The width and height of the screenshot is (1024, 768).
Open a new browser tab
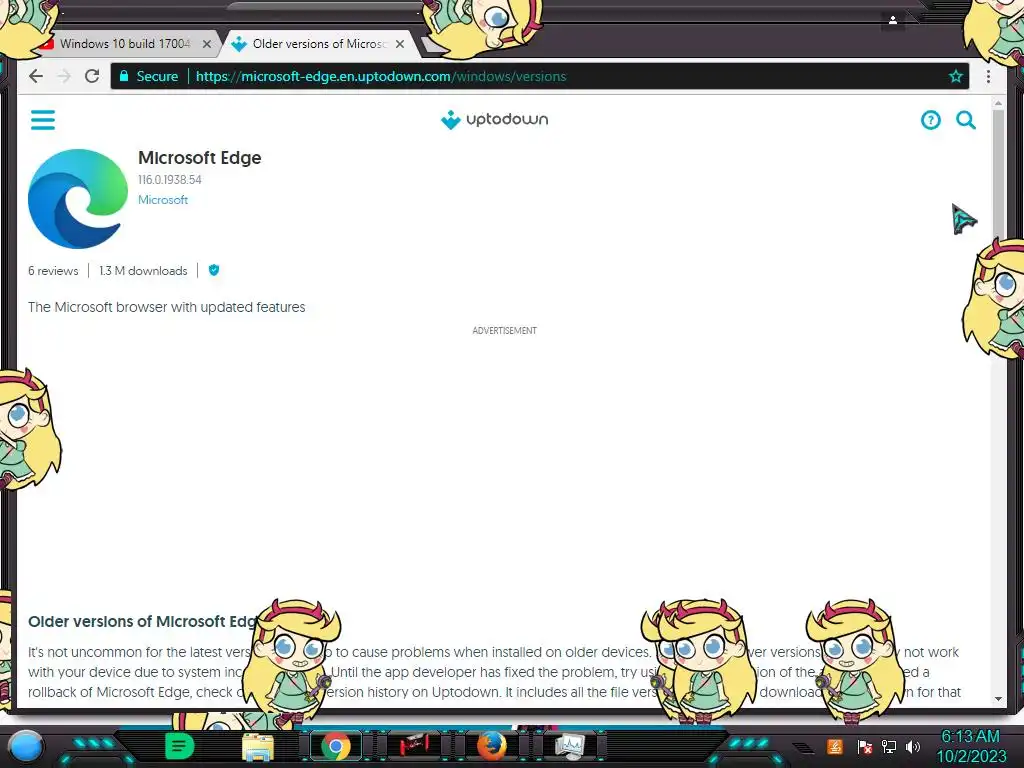coord(430,44)
